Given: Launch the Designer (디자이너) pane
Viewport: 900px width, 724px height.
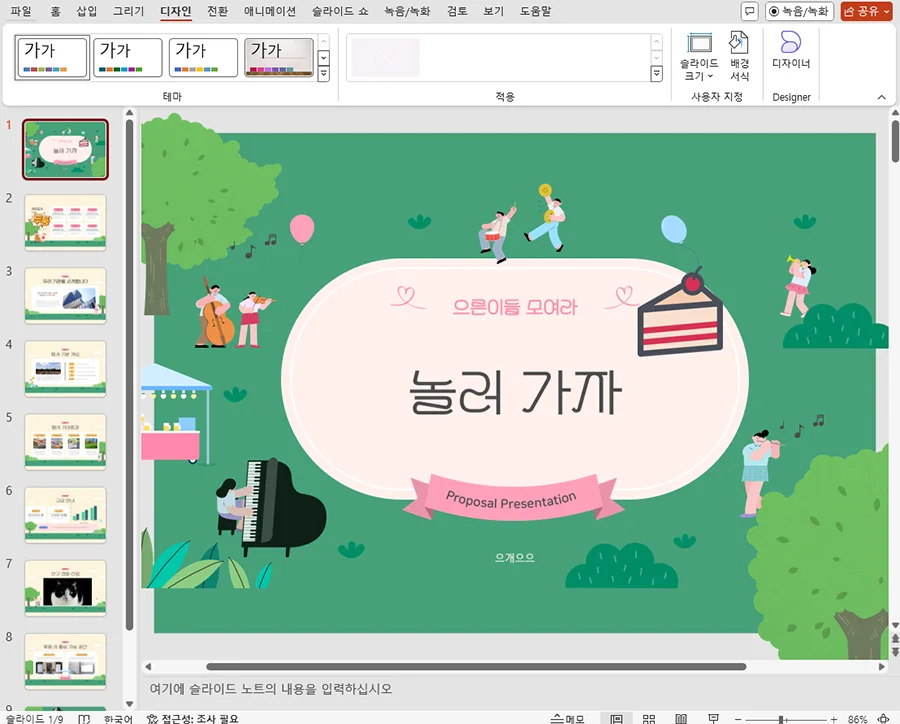Looking at the screenshot, I should (x=790, y=55).
